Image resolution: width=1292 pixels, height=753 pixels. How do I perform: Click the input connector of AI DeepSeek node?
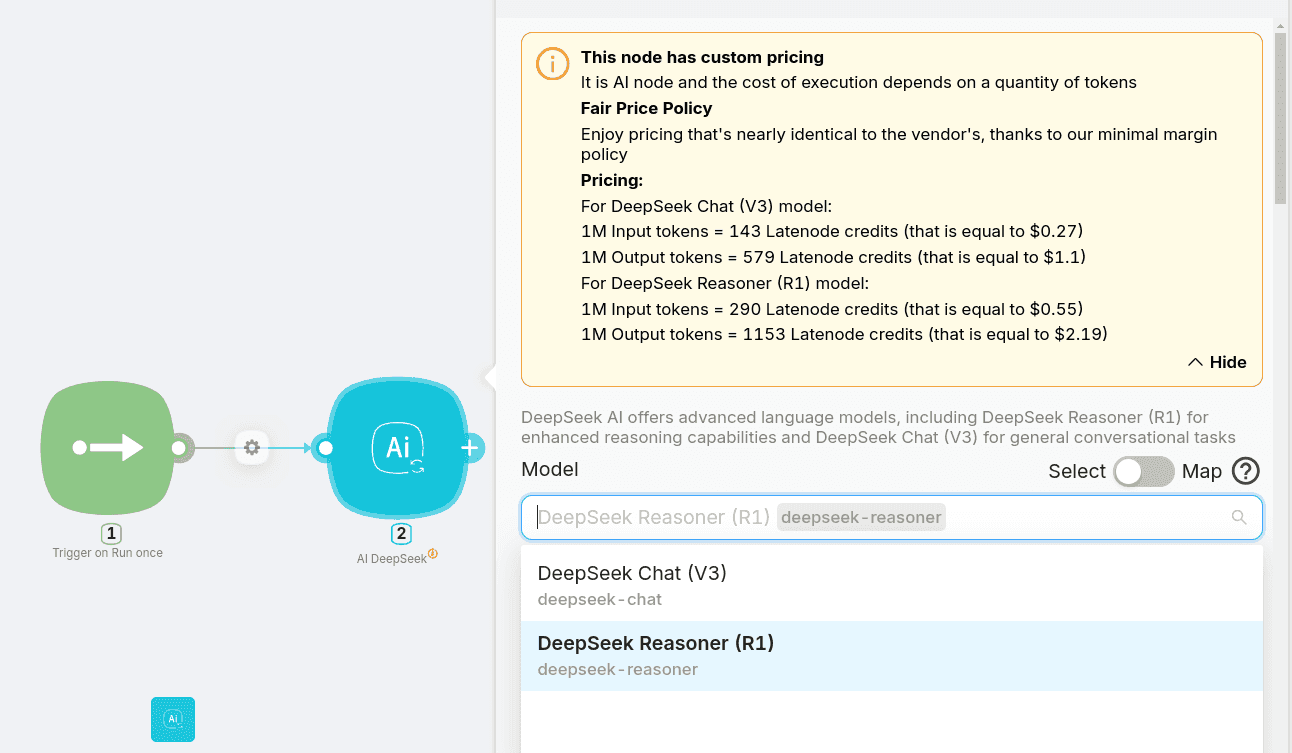tap(324, 448)
